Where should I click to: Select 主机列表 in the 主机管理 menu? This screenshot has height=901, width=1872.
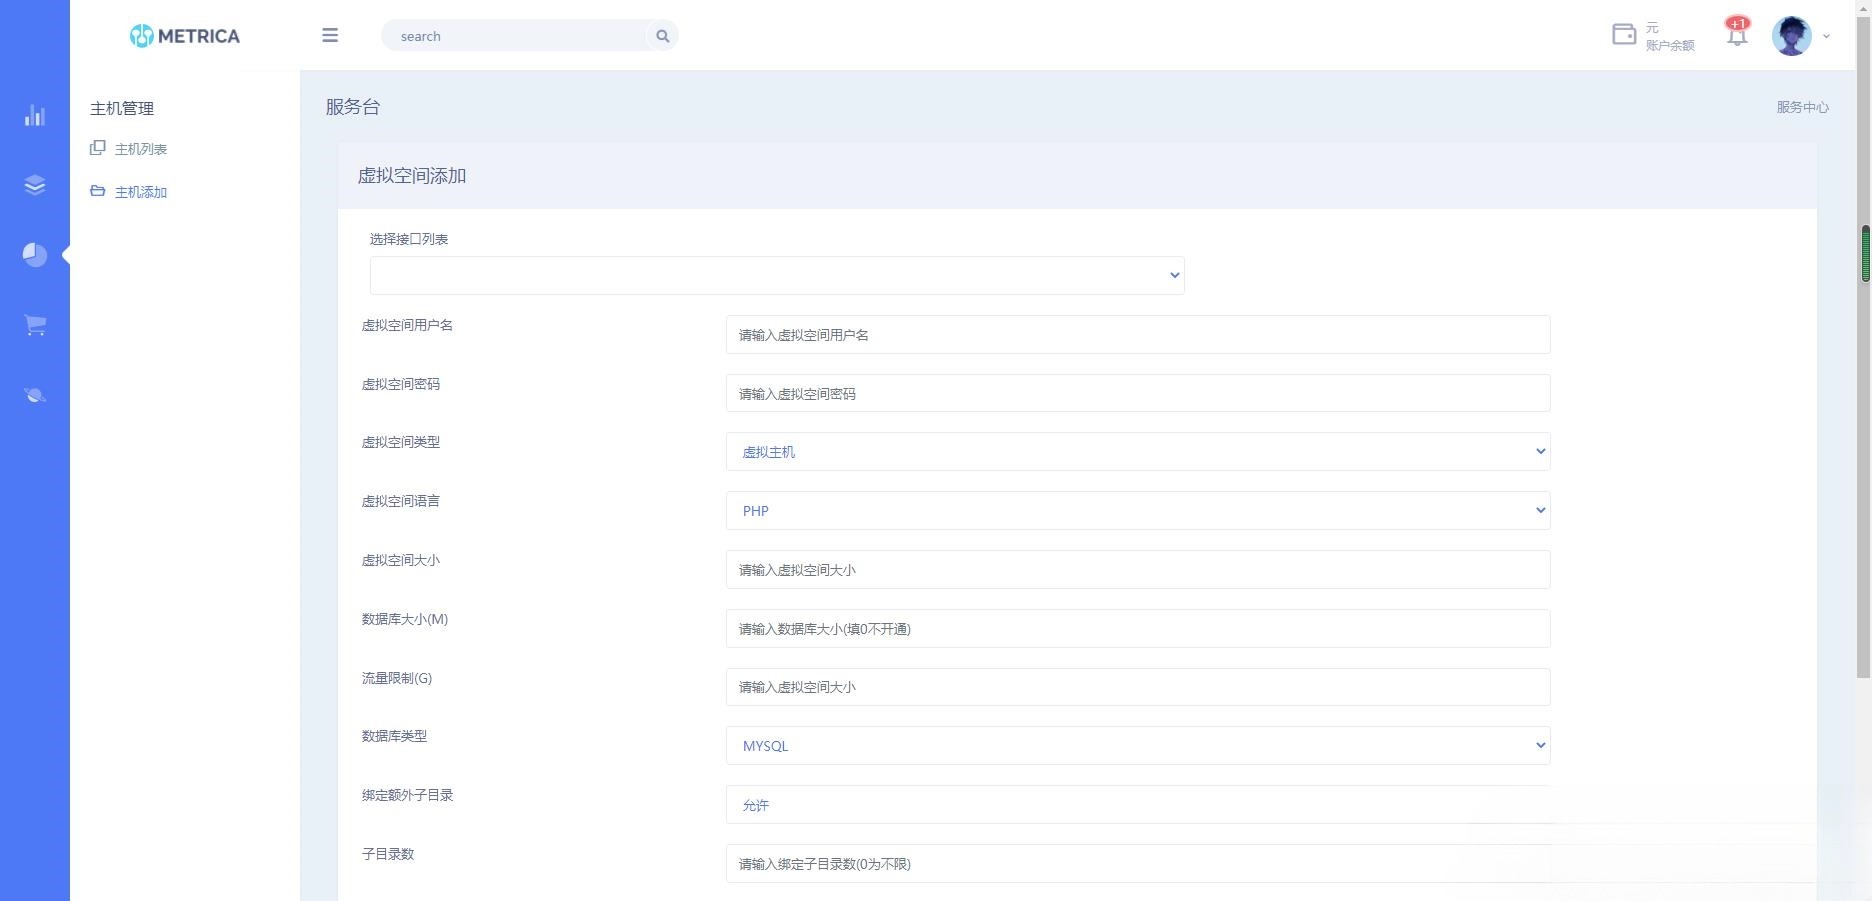click(140, 148)
